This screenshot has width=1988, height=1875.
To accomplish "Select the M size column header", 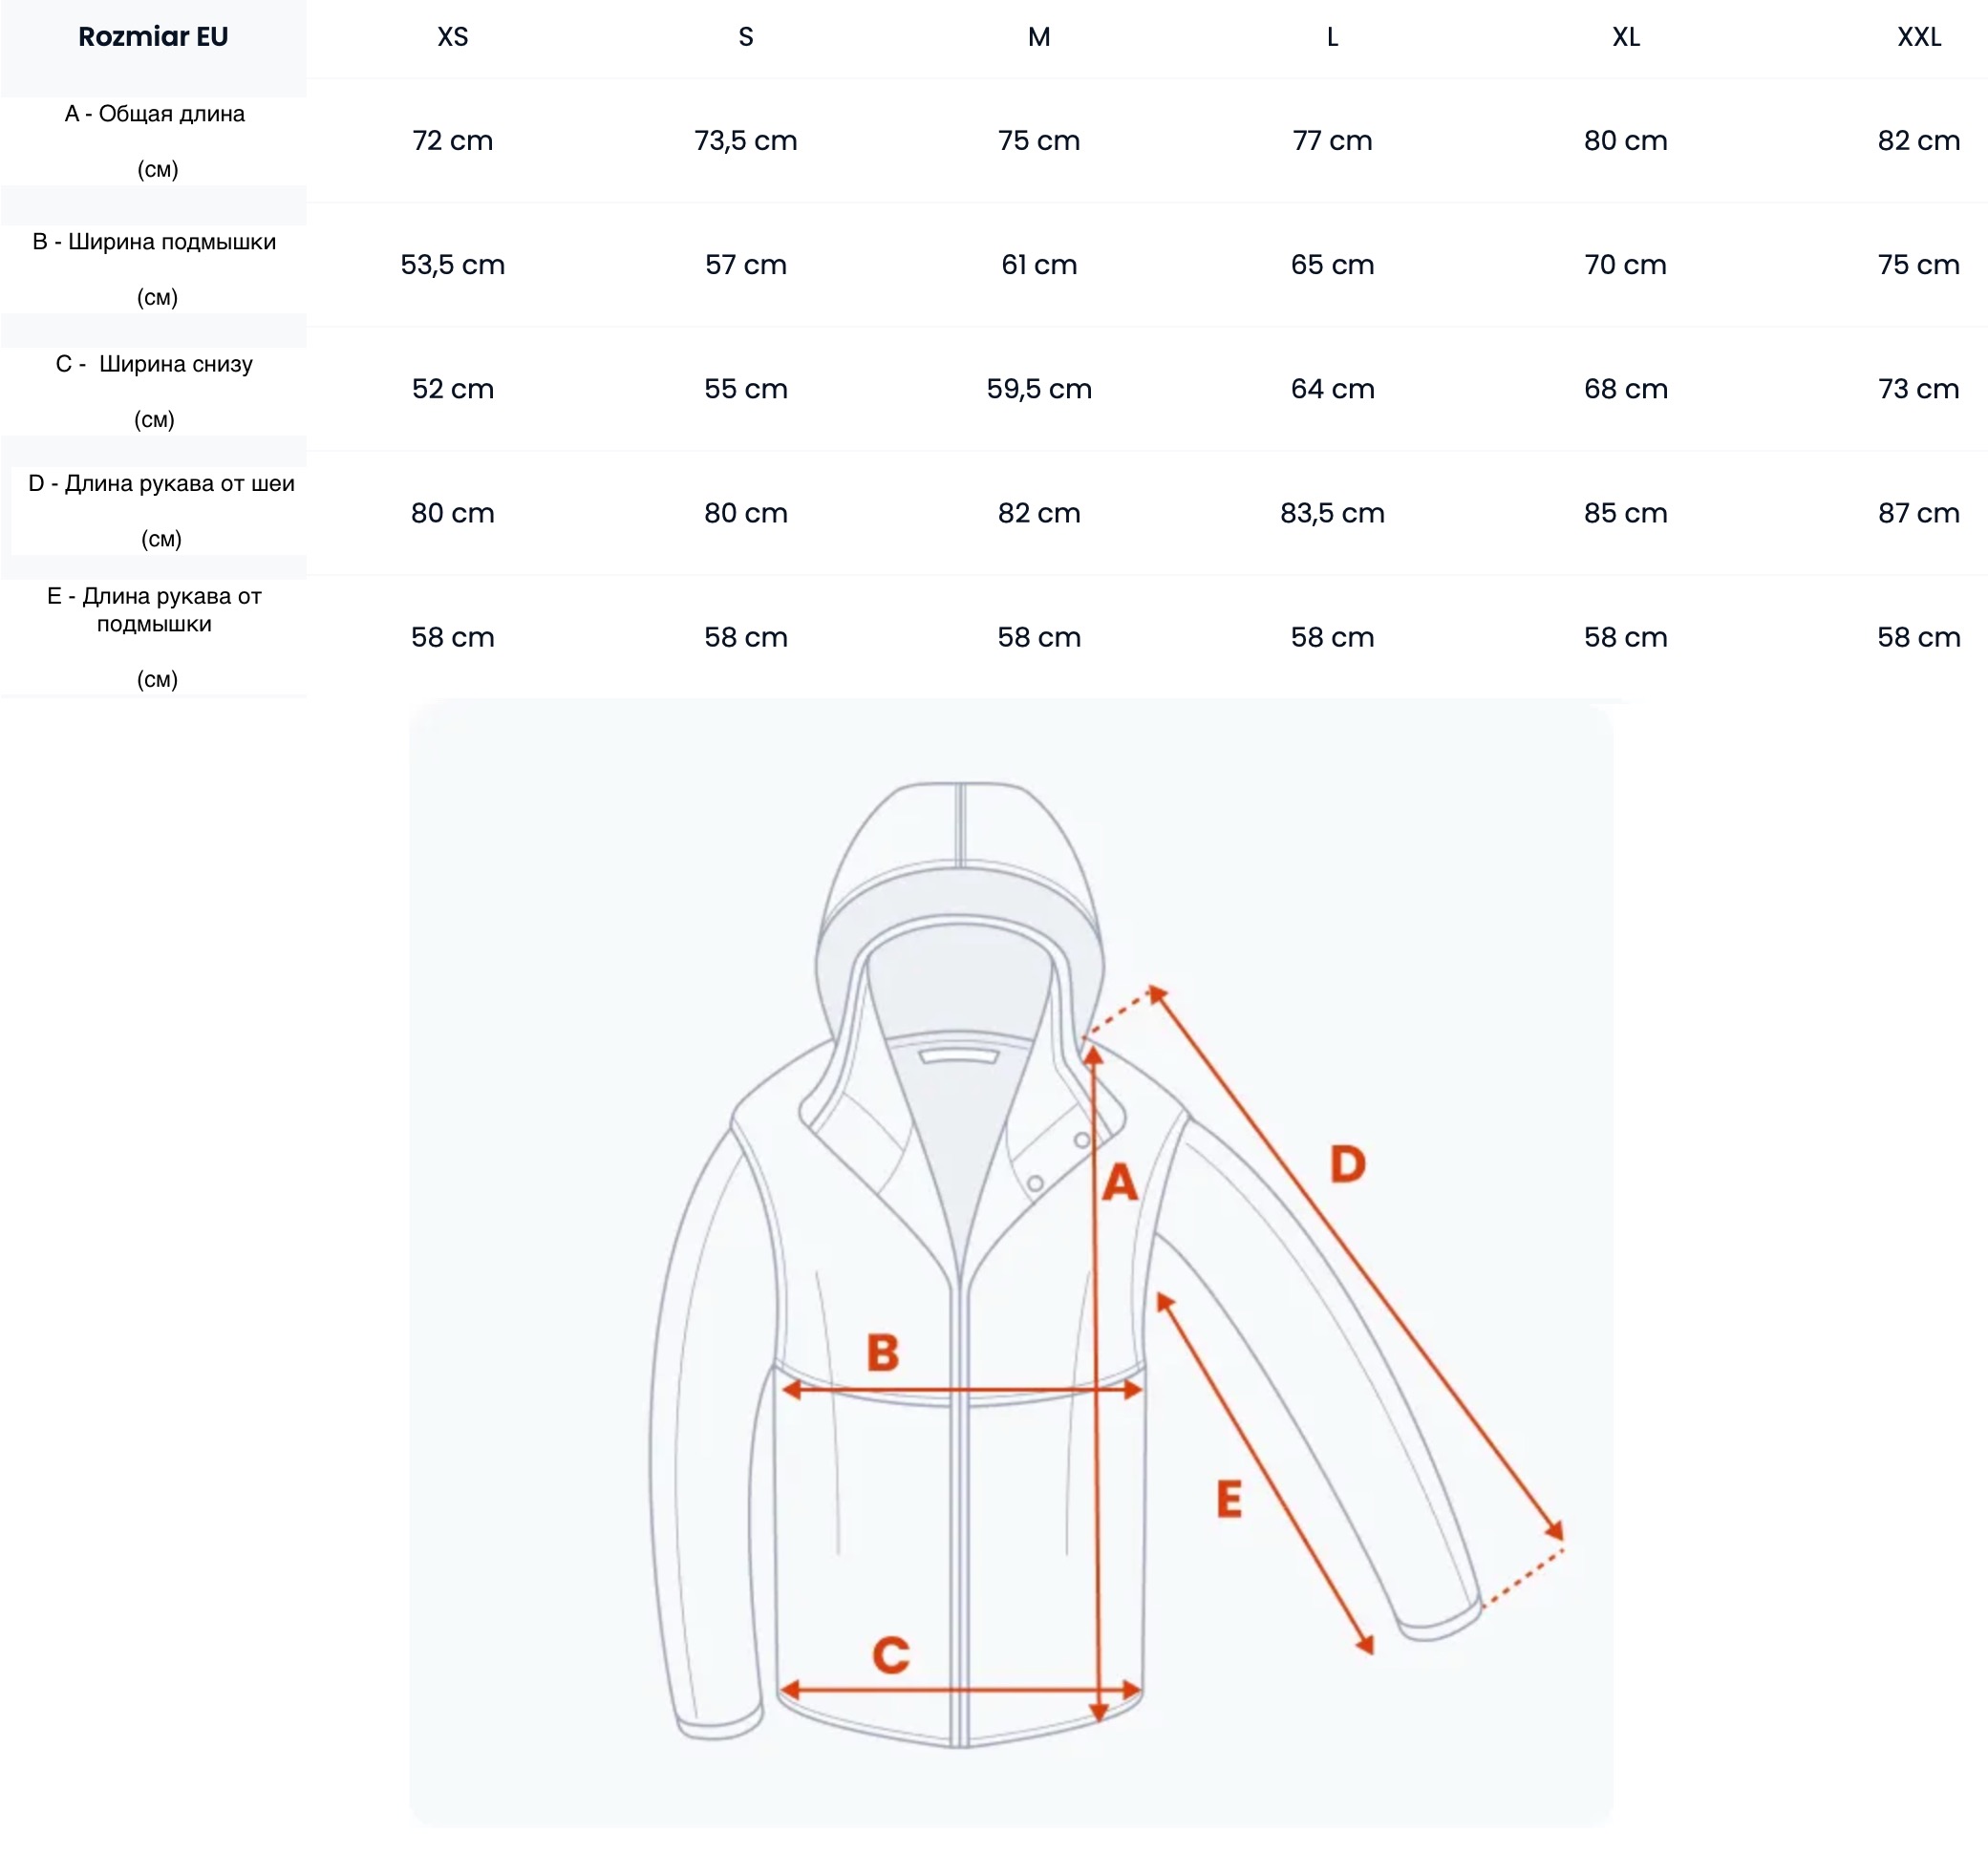I will pos(1039,37).
